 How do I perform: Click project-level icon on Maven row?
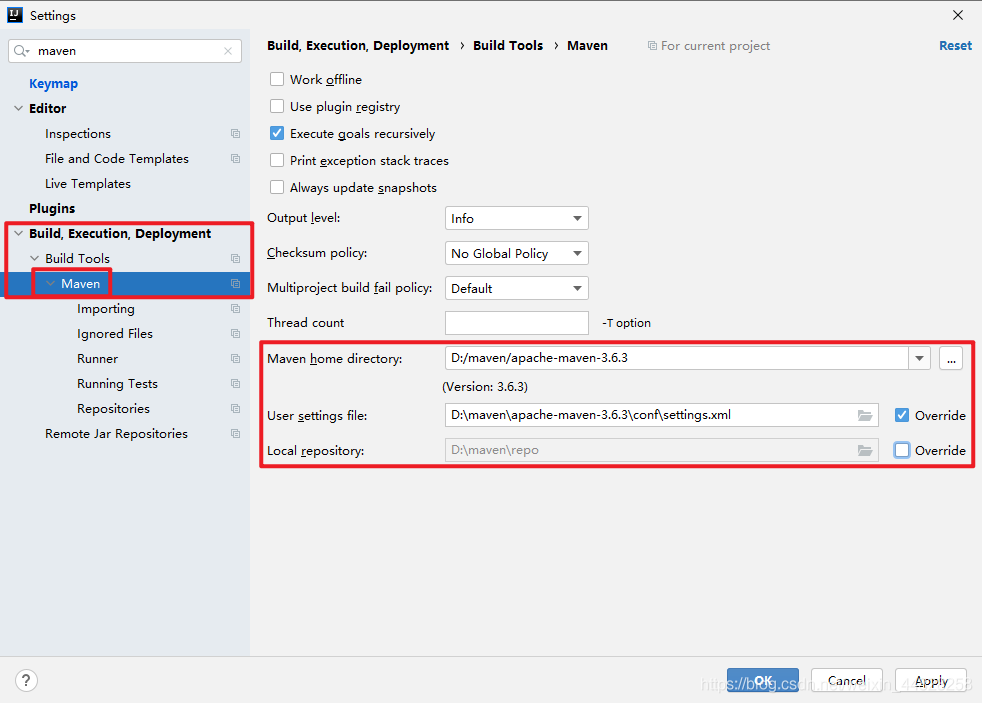pos(235,284)
